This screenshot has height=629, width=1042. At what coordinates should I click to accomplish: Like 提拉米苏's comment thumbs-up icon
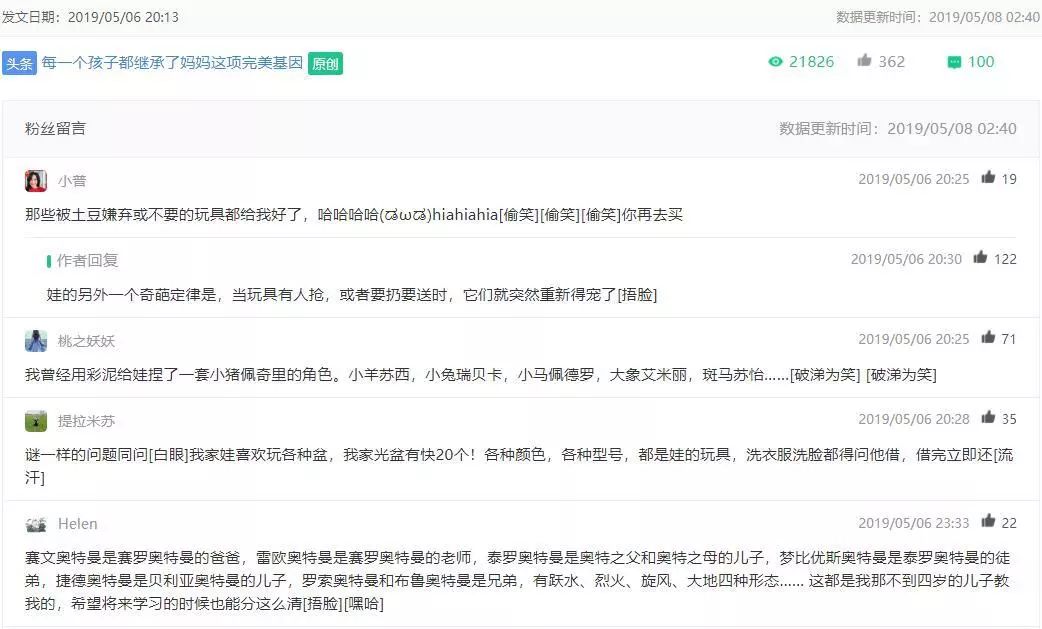(x=988, y=417)
